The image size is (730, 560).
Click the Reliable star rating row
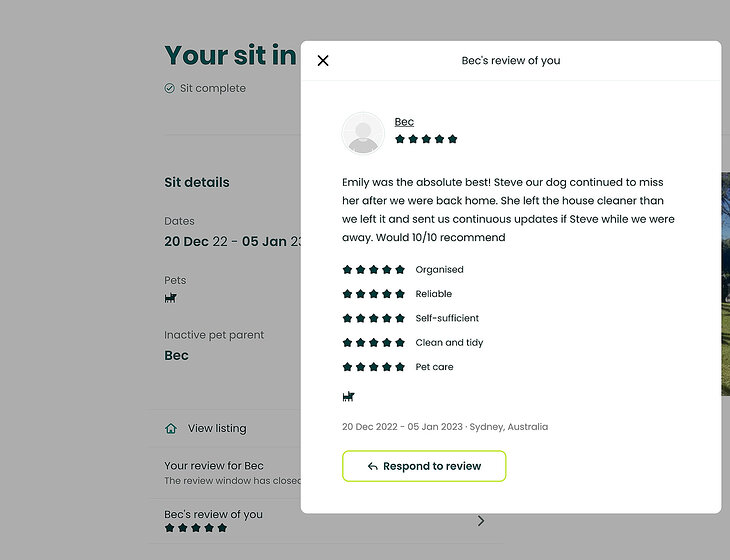[373, 294]
